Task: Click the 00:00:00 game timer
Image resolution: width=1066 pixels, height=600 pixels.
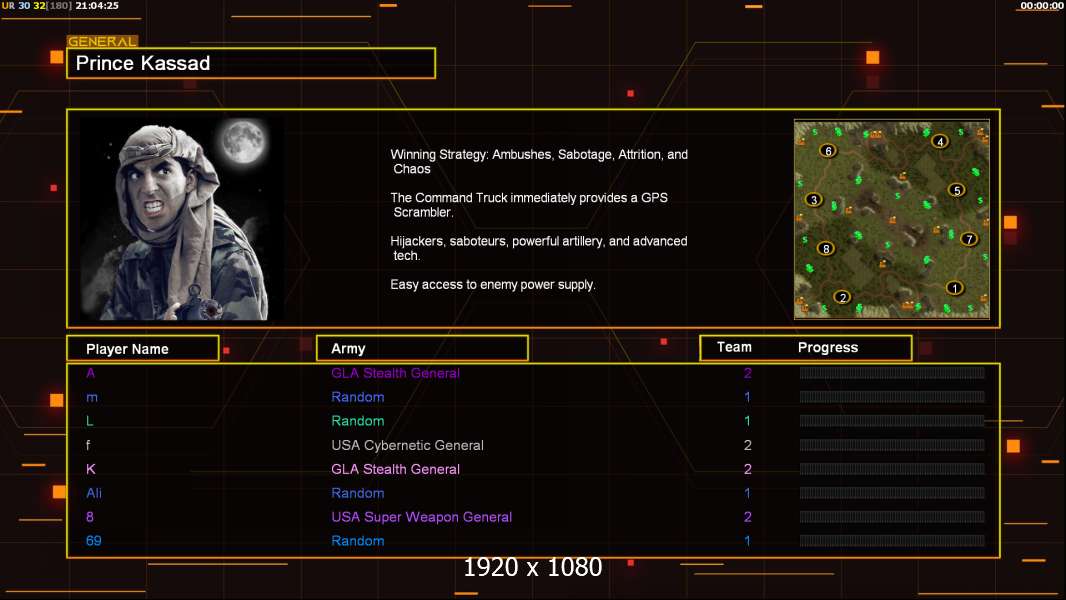Action: 1042,5
